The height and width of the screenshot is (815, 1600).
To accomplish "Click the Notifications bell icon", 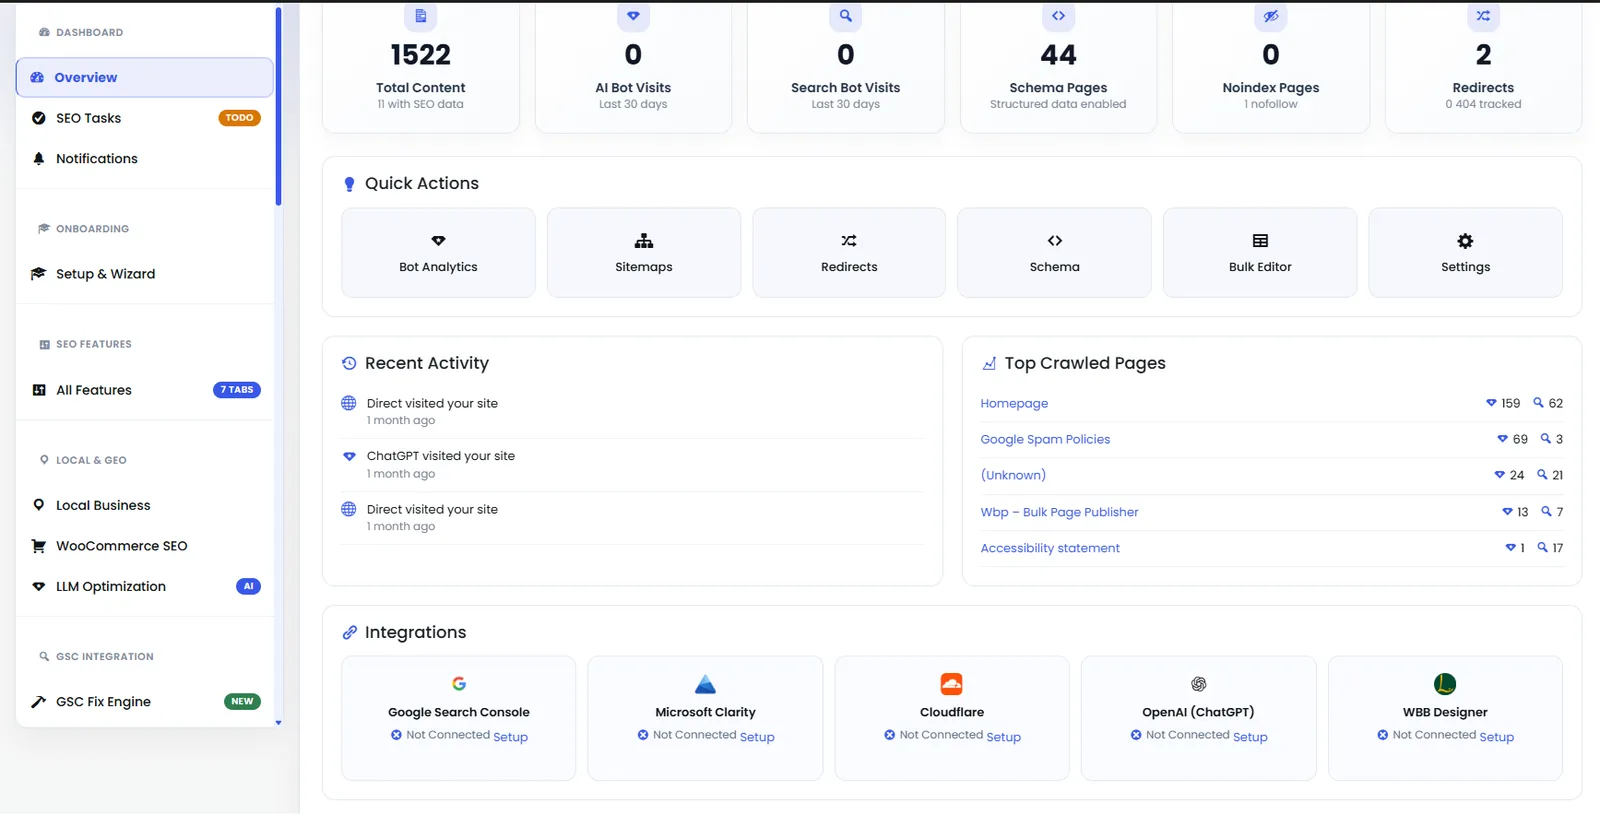I will click(x=39, y=158).
